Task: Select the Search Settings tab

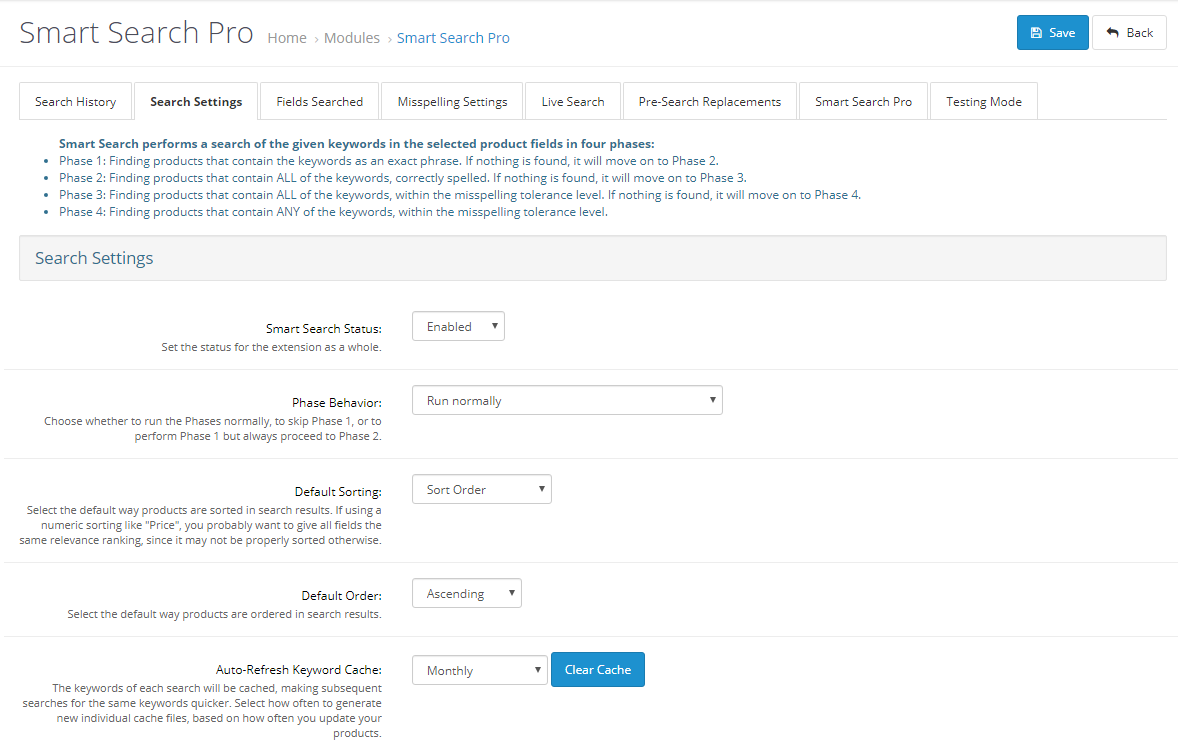Action: [x=196, y=101]
